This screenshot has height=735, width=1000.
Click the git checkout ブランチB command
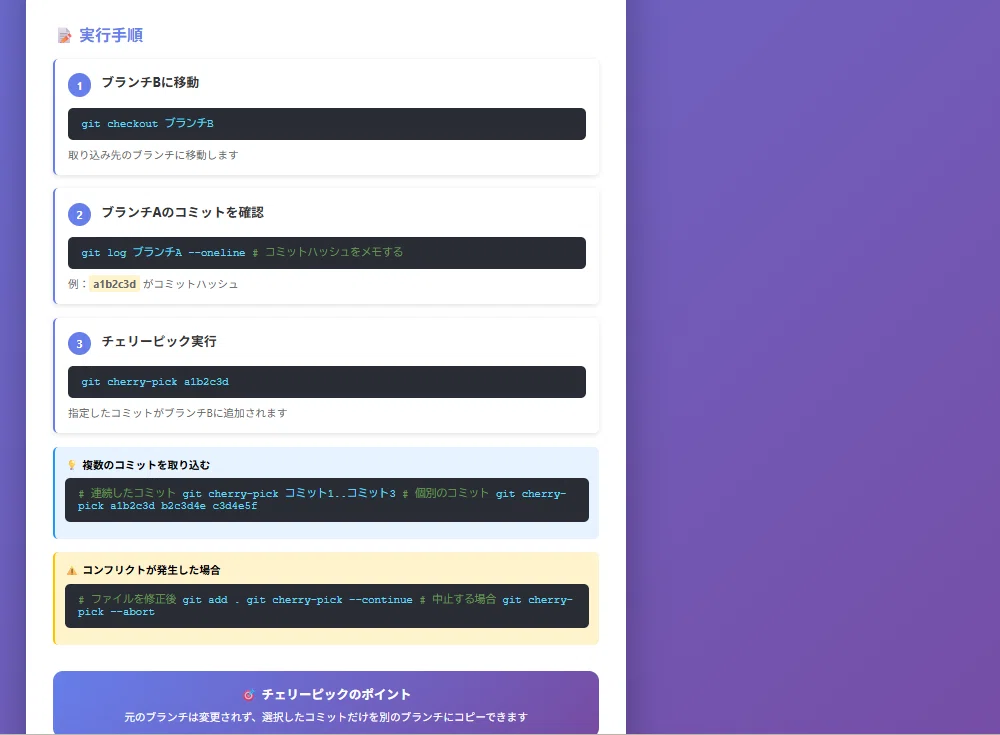147,124
